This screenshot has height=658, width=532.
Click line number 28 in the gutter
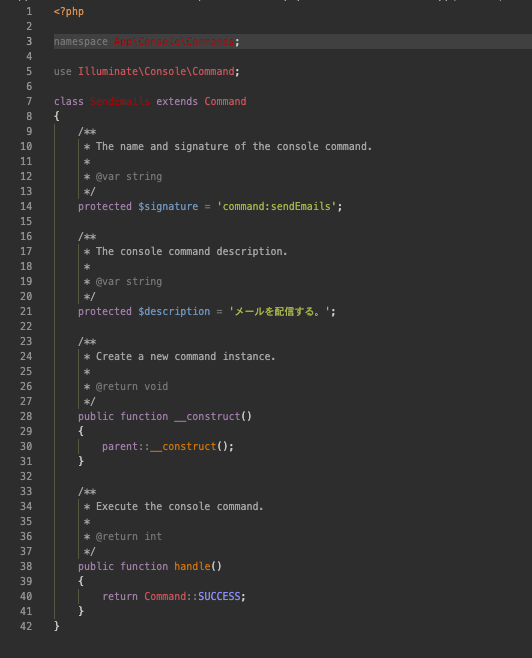(26, 416)
